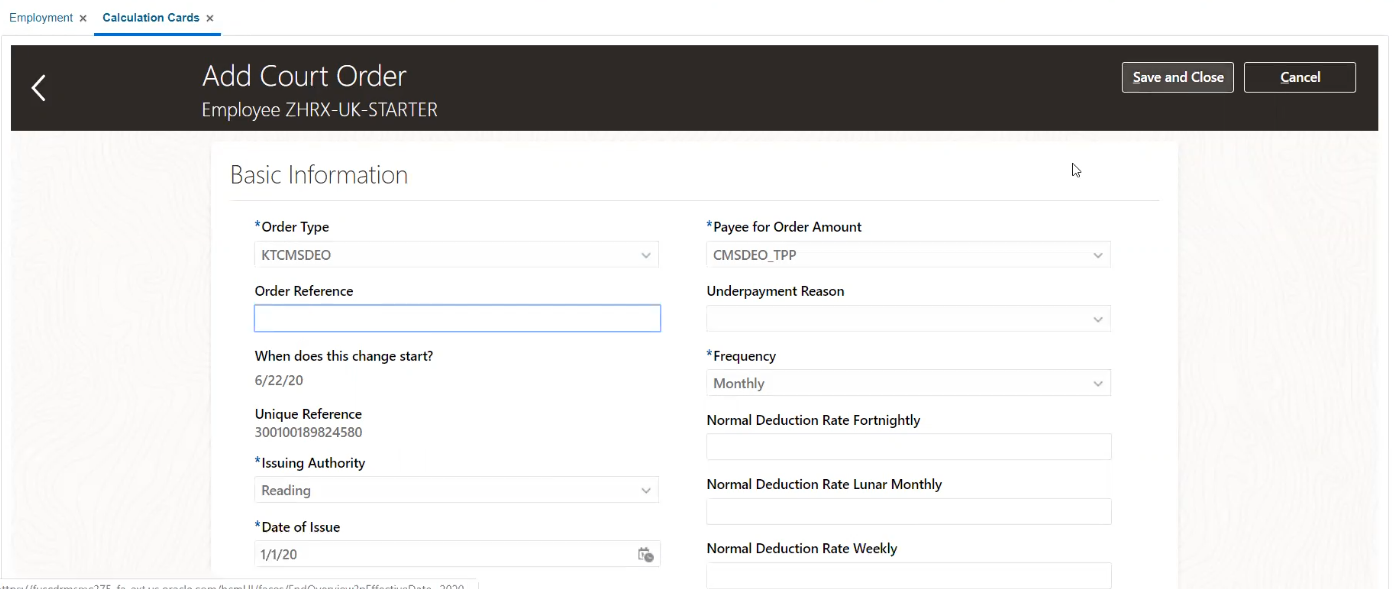Image resolution: width=1394 pixels, height=589 pixels.
Task: Switch to the Employment tab
Action: (41, 18)
